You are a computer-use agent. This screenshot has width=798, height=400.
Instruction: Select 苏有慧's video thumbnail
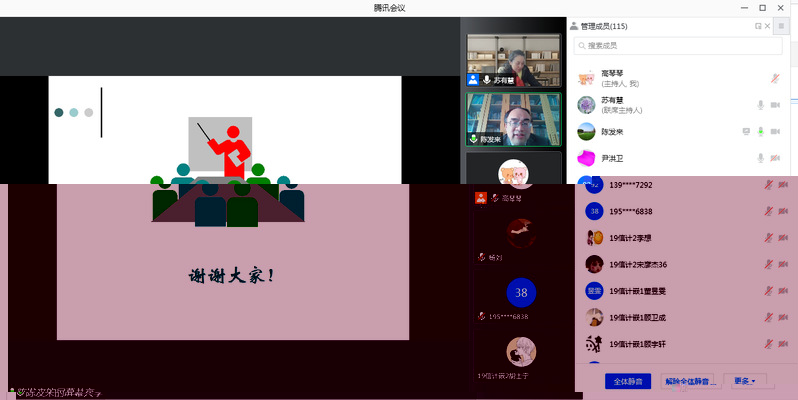[x=513, y=60]
